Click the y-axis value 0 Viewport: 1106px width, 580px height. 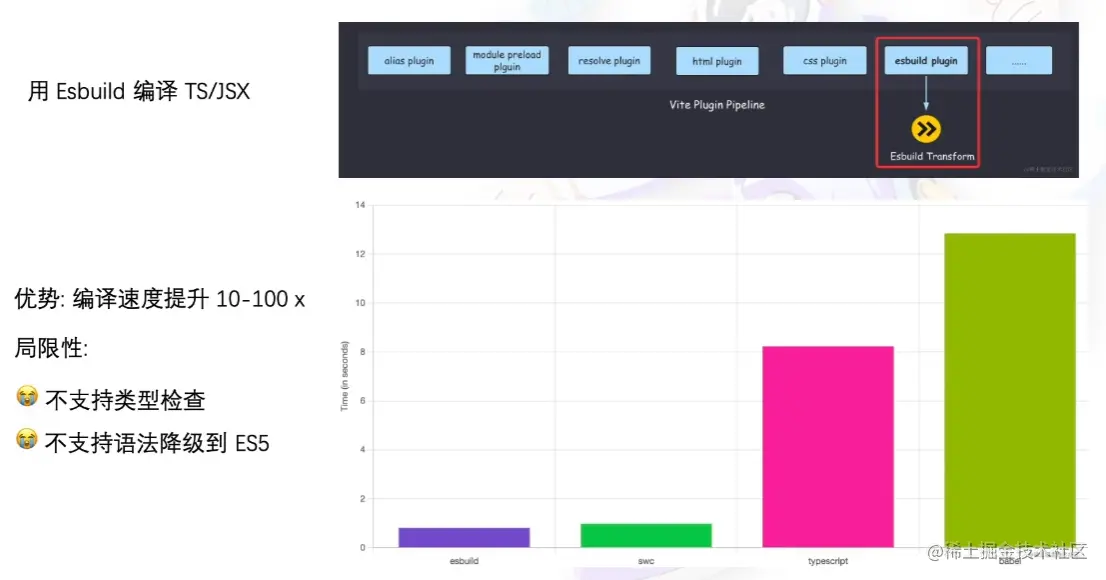[363, 548]
